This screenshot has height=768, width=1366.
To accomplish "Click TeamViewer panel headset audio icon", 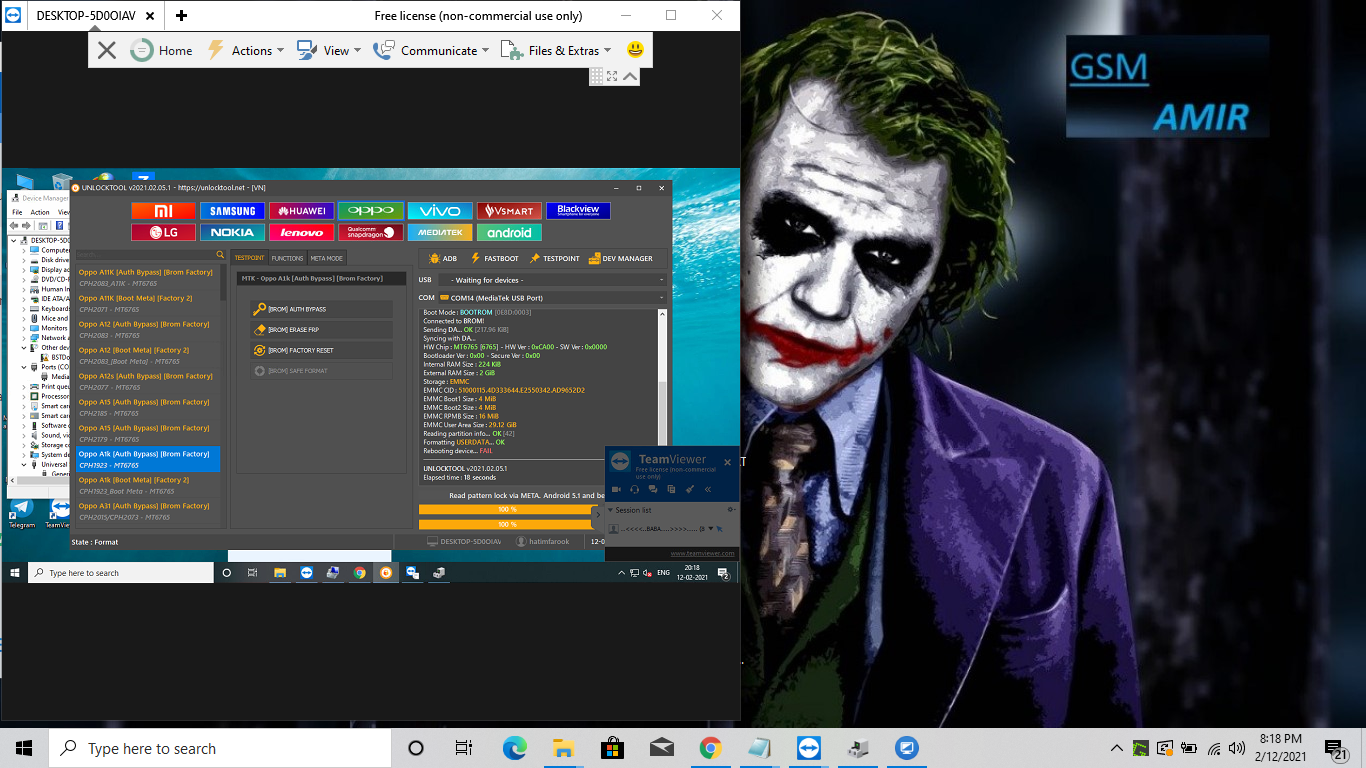I will point(635,489).
